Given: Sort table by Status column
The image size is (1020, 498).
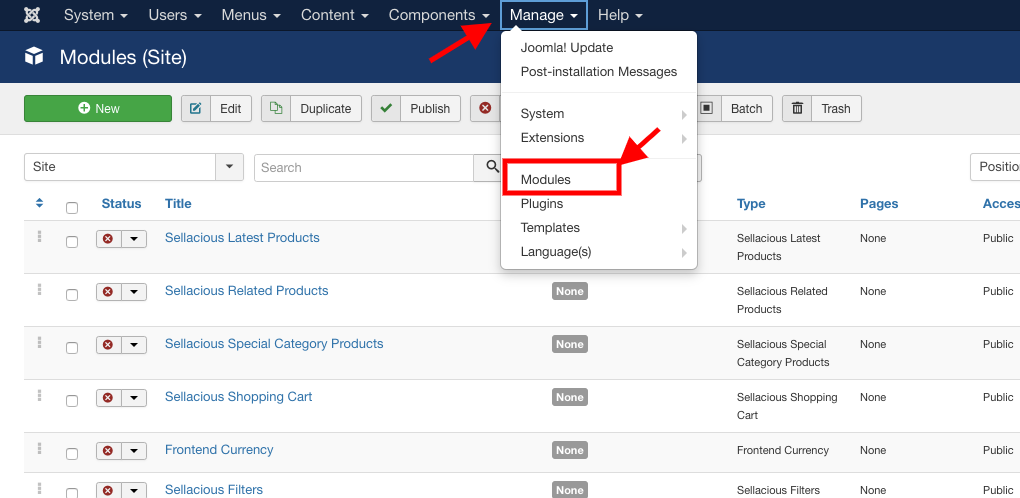Looking at the screenshot, I should [x=121, y=203].
